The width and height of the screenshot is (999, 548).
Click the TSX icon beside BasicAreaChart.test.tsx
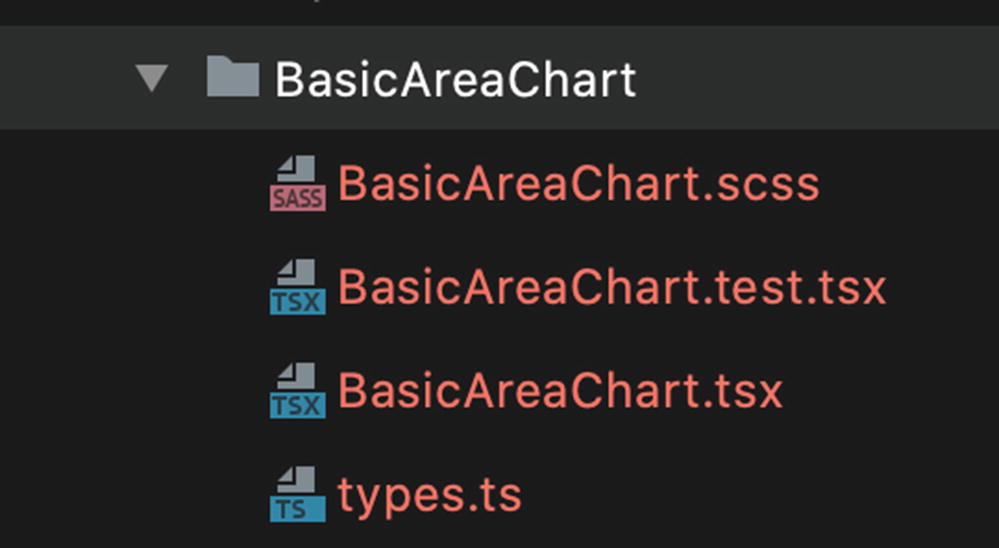297,287
